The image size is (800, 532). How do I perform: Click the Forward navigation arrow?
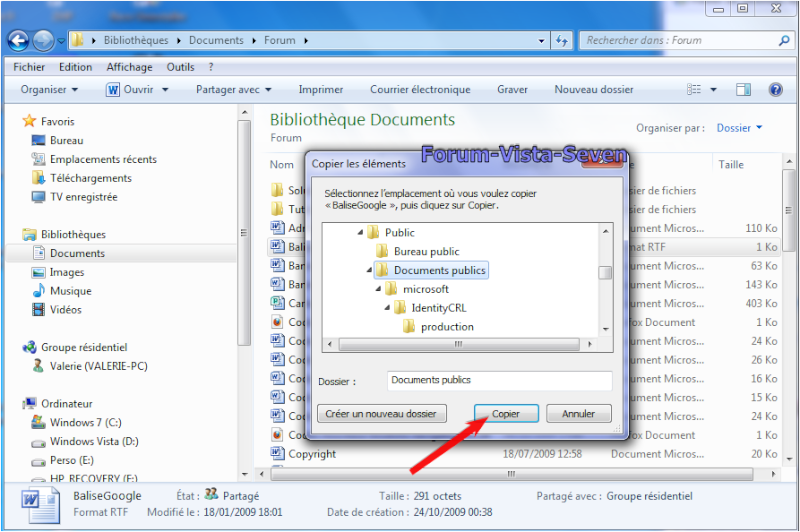[x=43, y=41]
